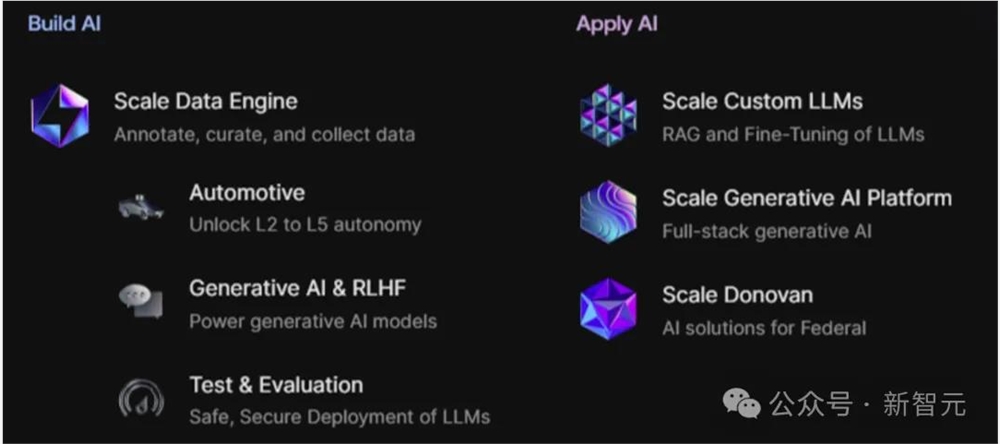Click the Test & Evaluation gauge icon
The width and height of the screenshot is (1000, 444).
click(x=141, y=399)
